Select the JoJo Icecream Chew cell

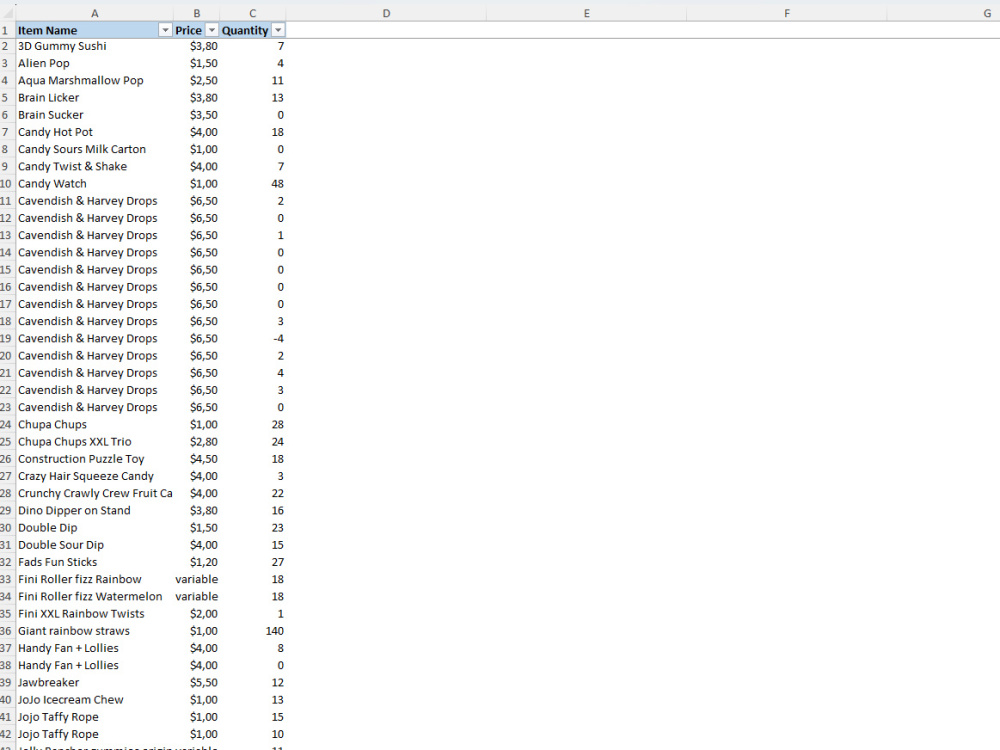94,700
